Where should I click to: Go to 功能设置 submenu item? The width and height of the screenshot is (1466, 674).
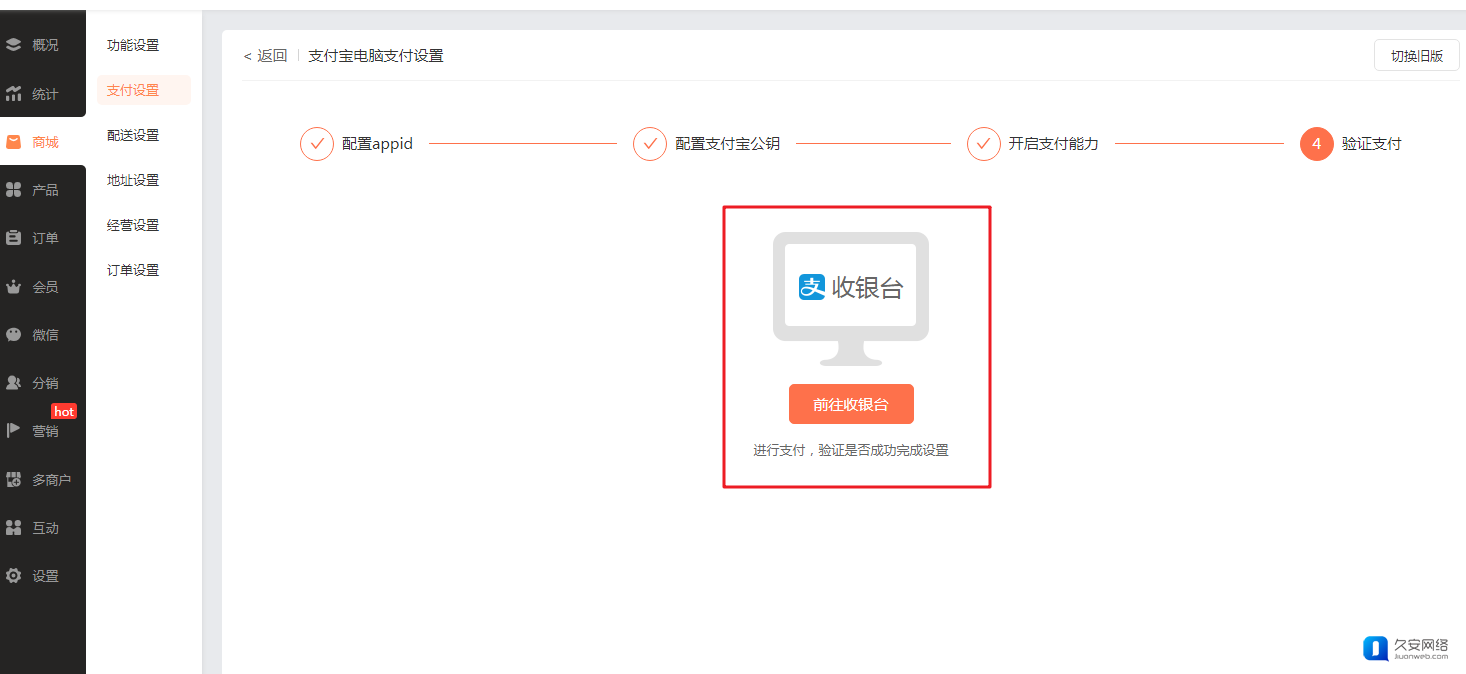click(x=133, y=45)
